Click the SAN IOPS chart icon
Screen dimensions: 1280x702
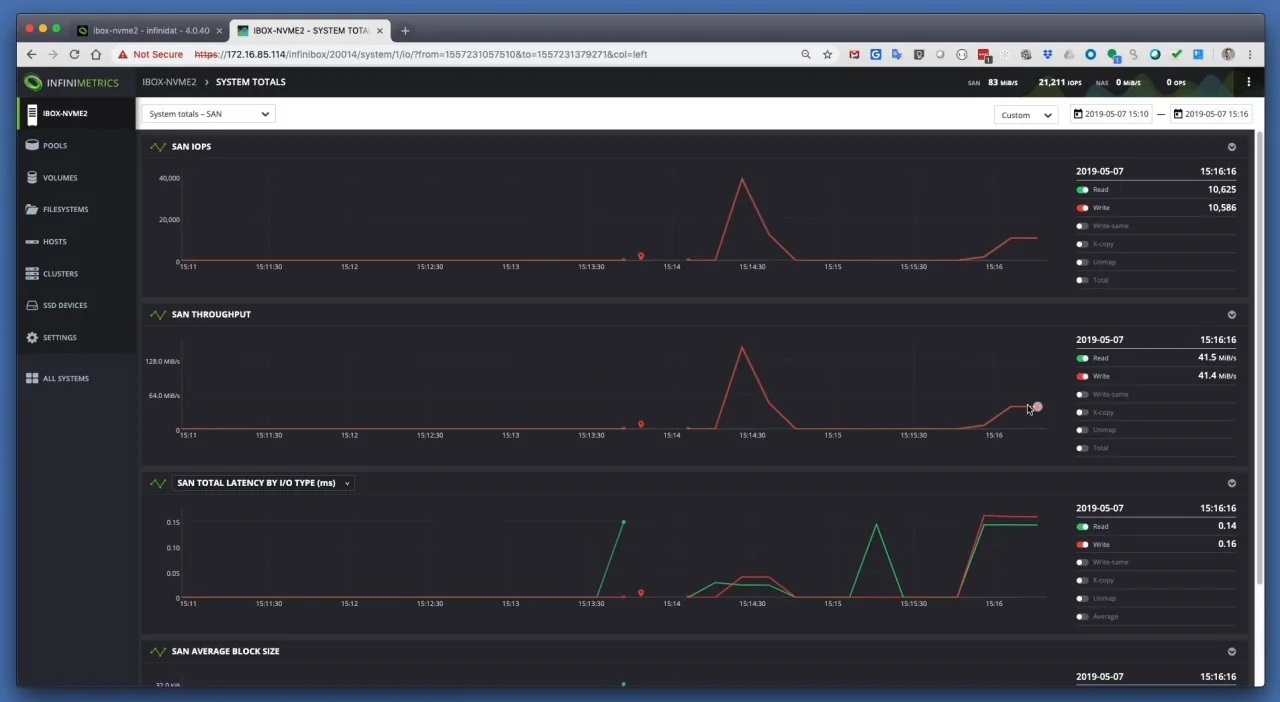pos(158,147)
